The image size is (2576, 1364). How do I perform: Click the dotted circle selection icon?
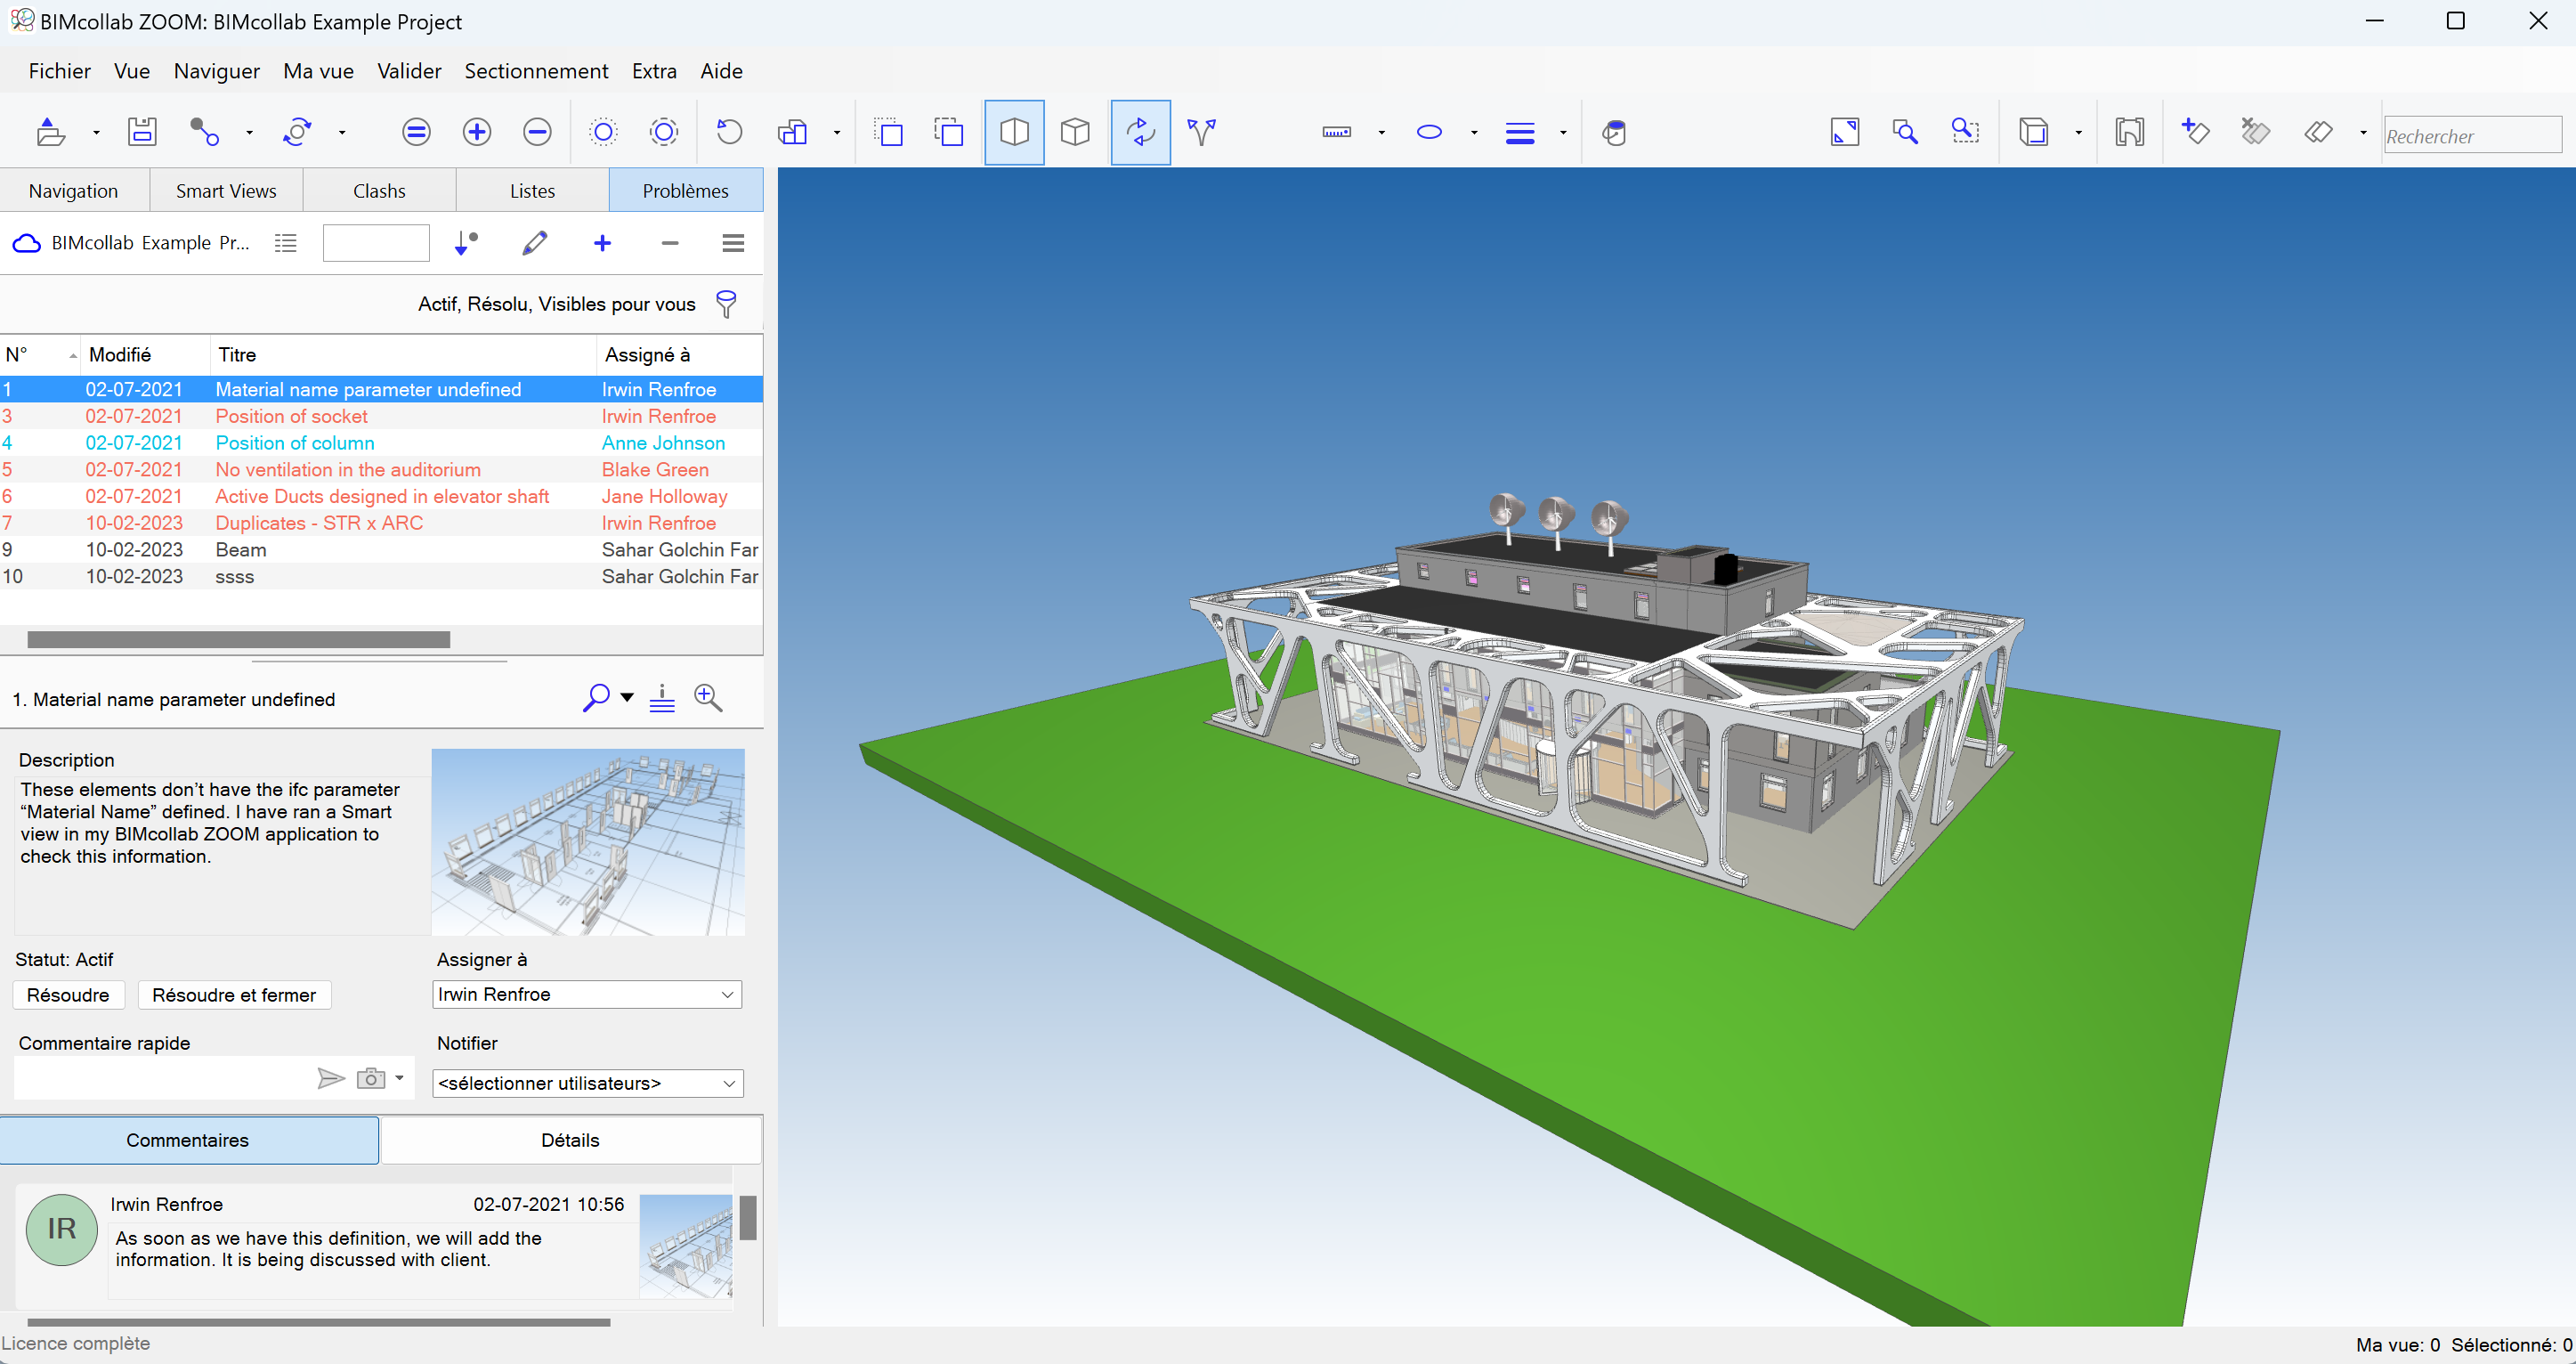tap(604, 132)
